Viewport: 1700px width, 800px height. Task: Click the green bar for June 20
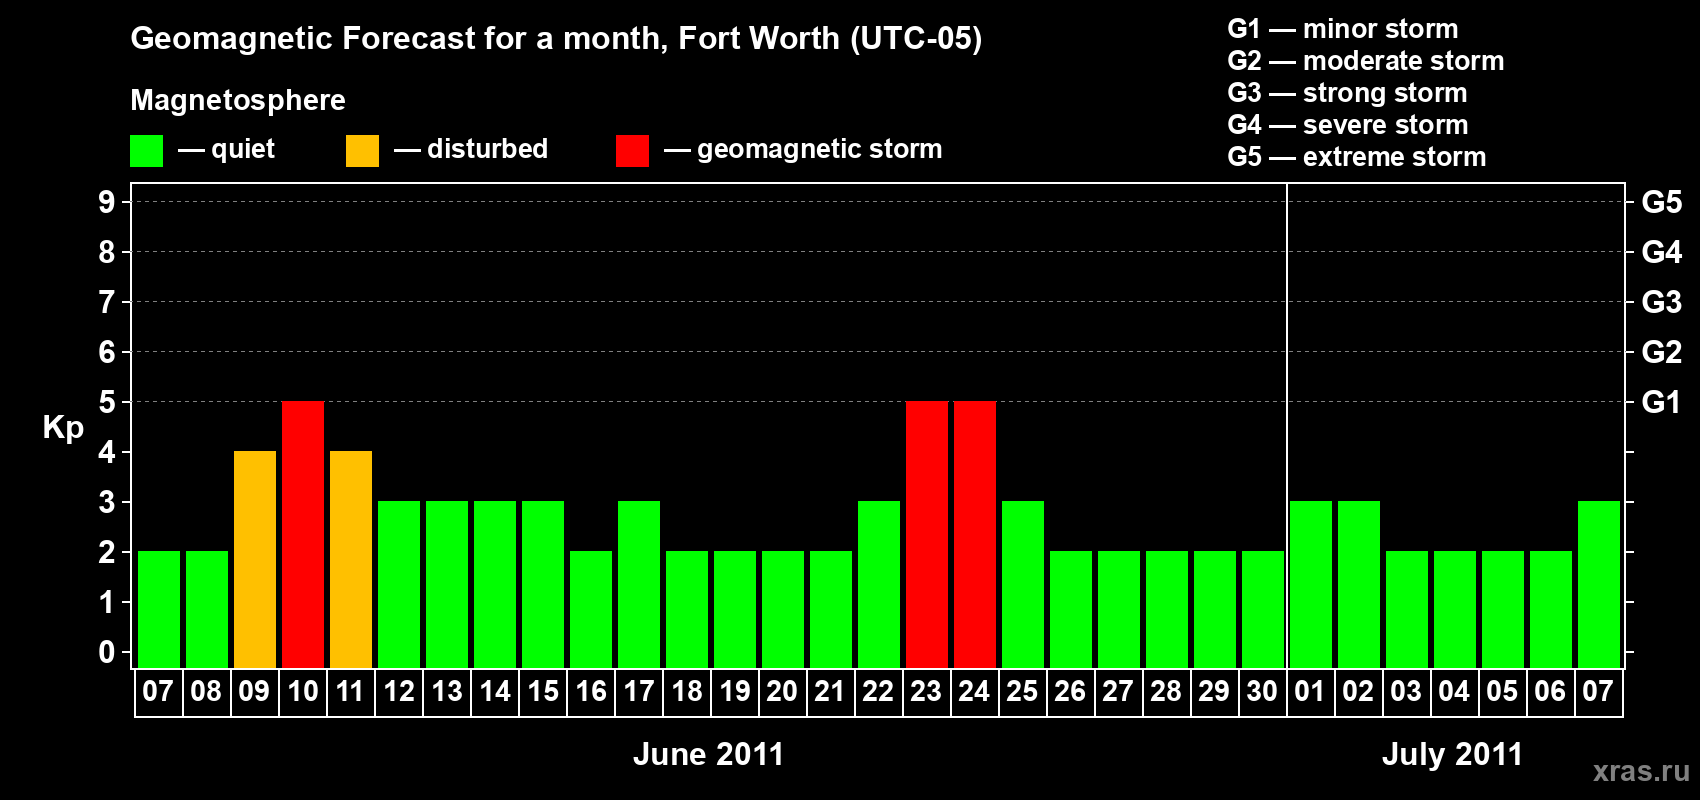[783, 610]
